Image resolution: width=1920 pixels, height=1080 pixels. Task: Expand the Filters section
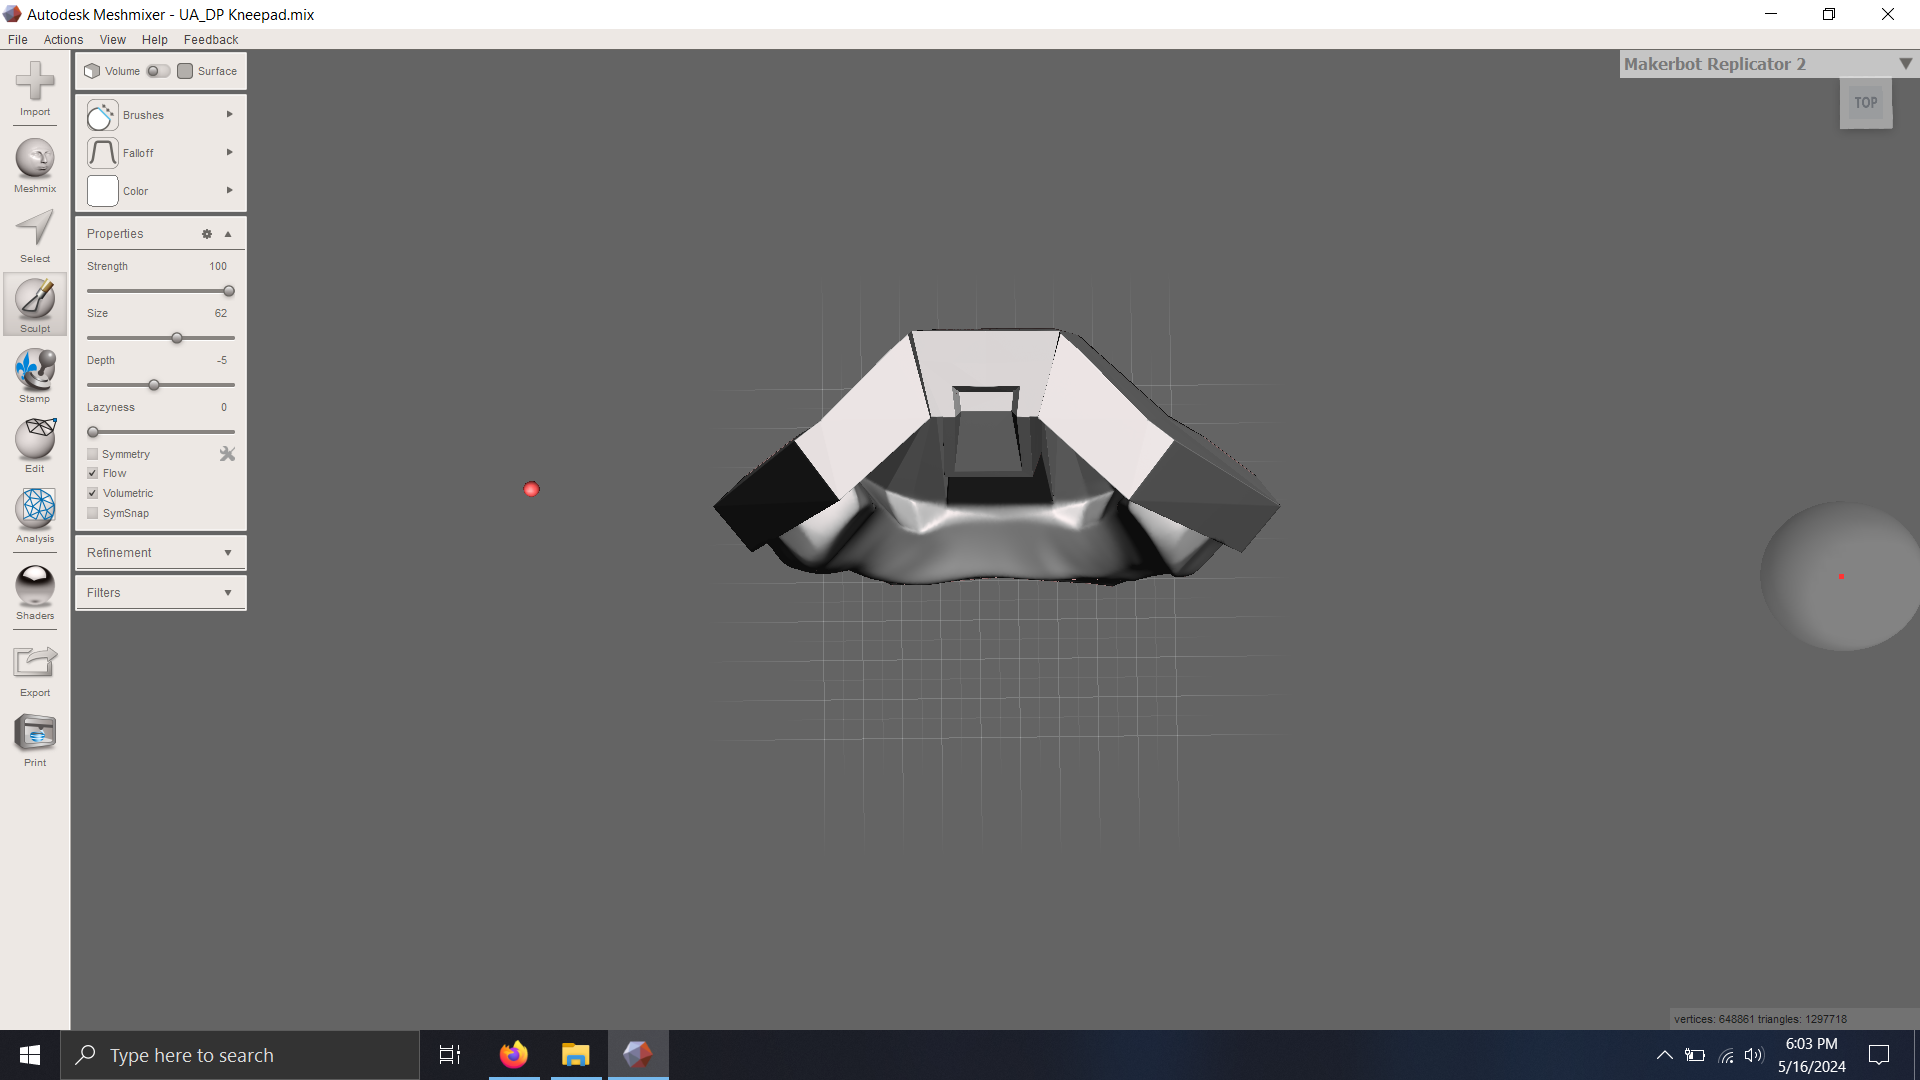(x=160, y=593)
